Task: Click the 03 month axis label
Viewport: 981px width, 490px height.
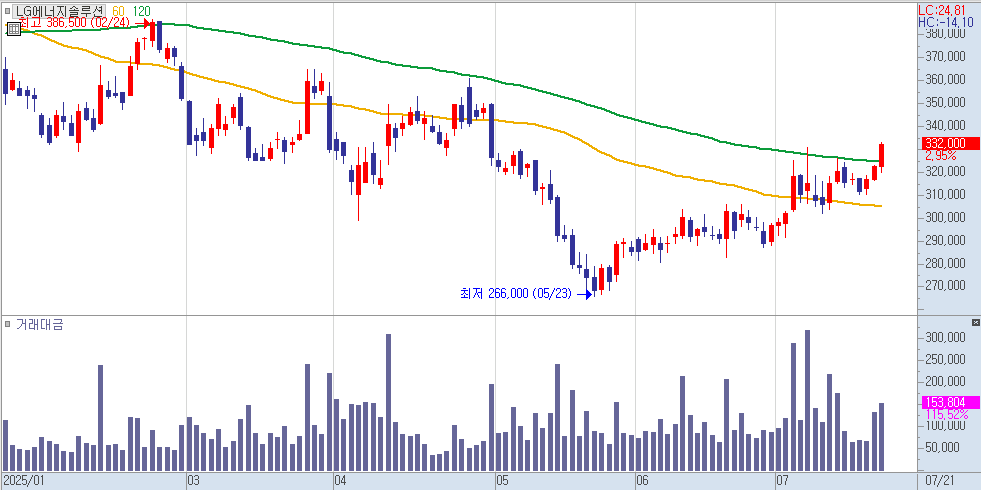Action: (193, 481)
